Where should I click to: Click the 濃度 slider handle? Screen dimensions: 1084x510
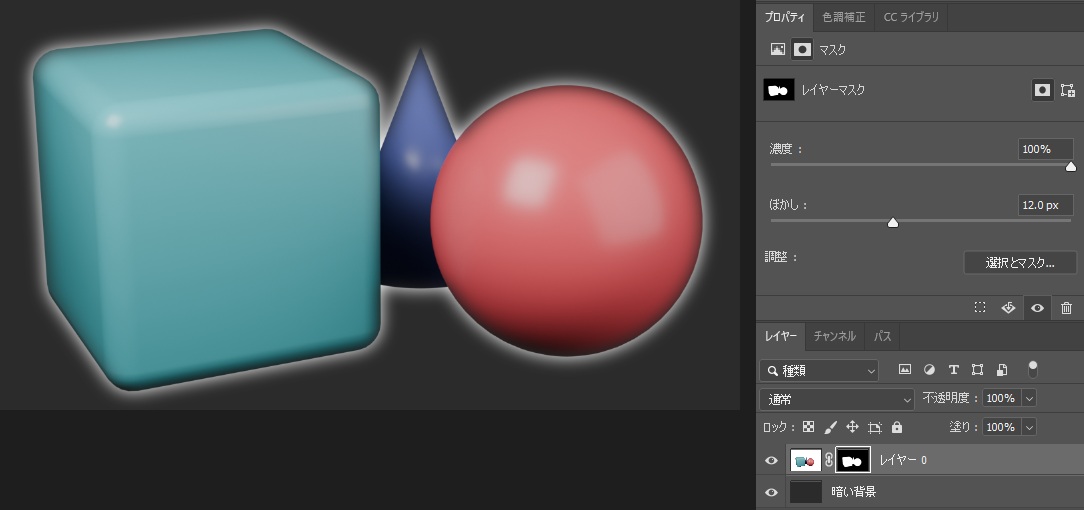[1071, 167]
